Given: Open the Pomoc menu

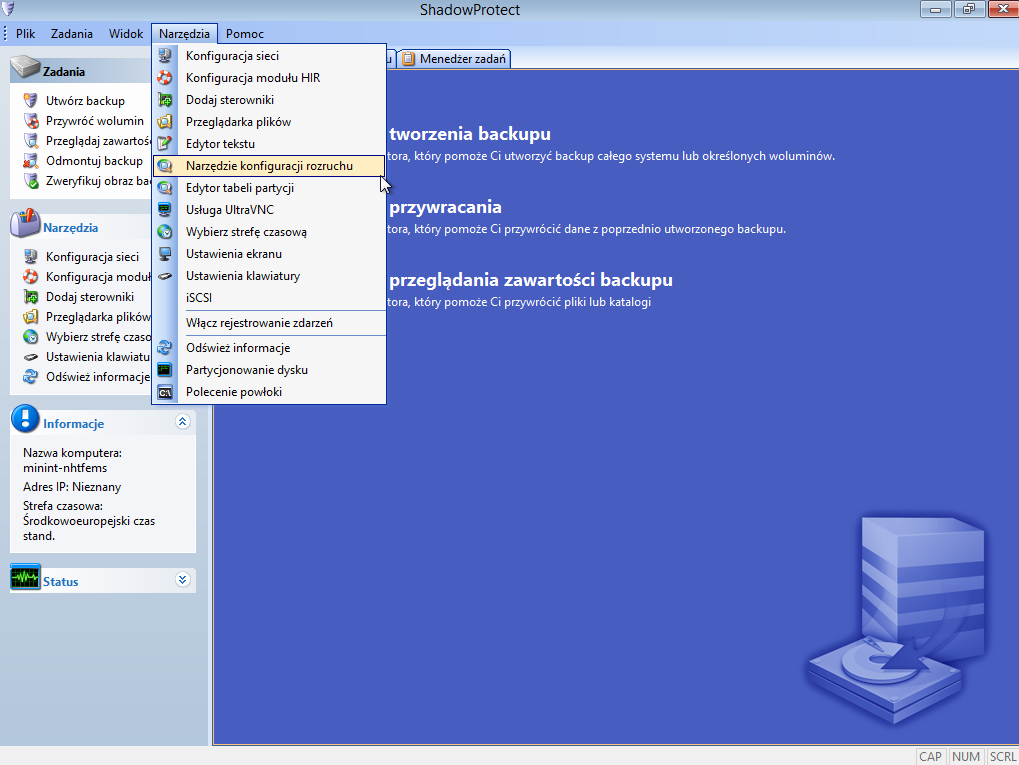Looking at the screenshot, I should 244,34.
